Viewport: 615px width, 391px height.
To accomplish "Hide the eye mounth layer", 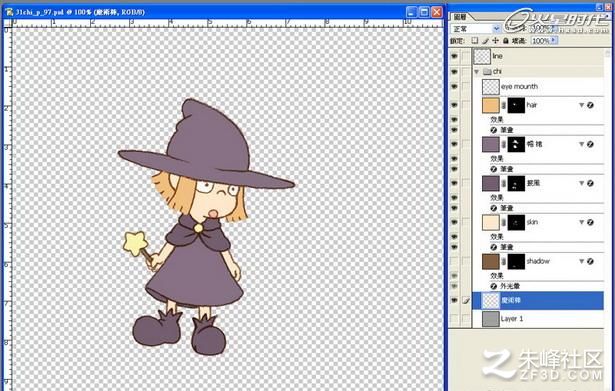I will (454, 87).
